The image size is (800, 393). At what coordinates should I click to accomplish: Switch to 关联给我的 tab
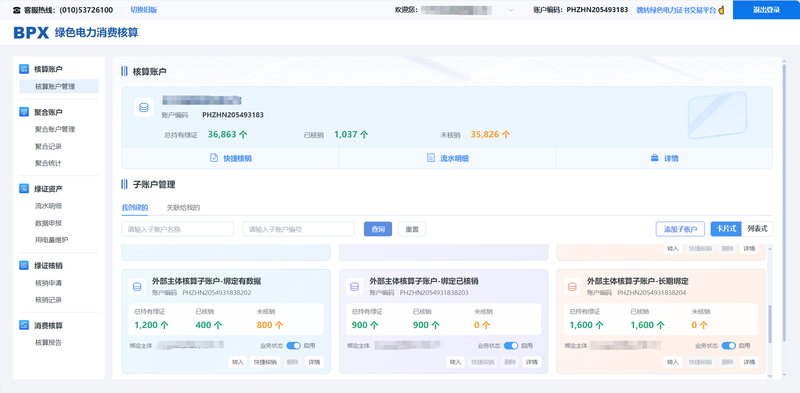coord(183,208)
